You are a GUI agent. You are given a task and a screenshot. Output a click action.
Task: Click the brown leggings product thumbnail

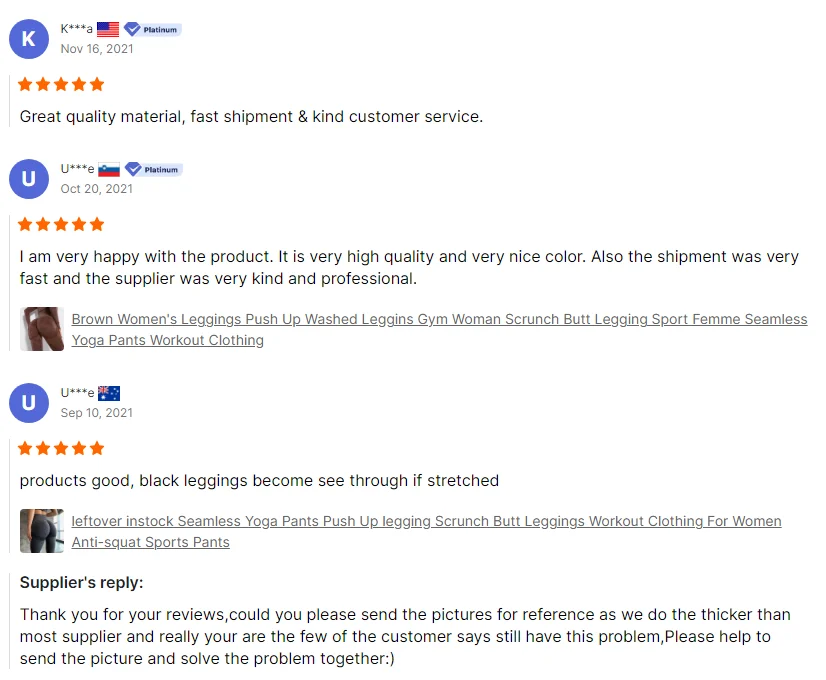(42, 329)
